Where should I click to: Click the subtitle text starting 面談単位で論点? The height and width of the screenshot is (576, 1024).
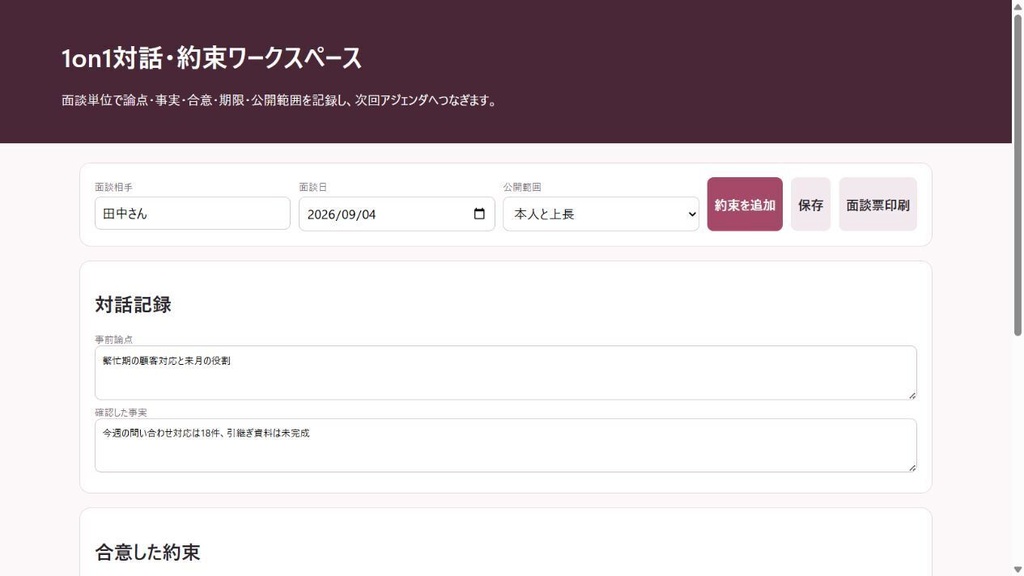tap(280, 101)
